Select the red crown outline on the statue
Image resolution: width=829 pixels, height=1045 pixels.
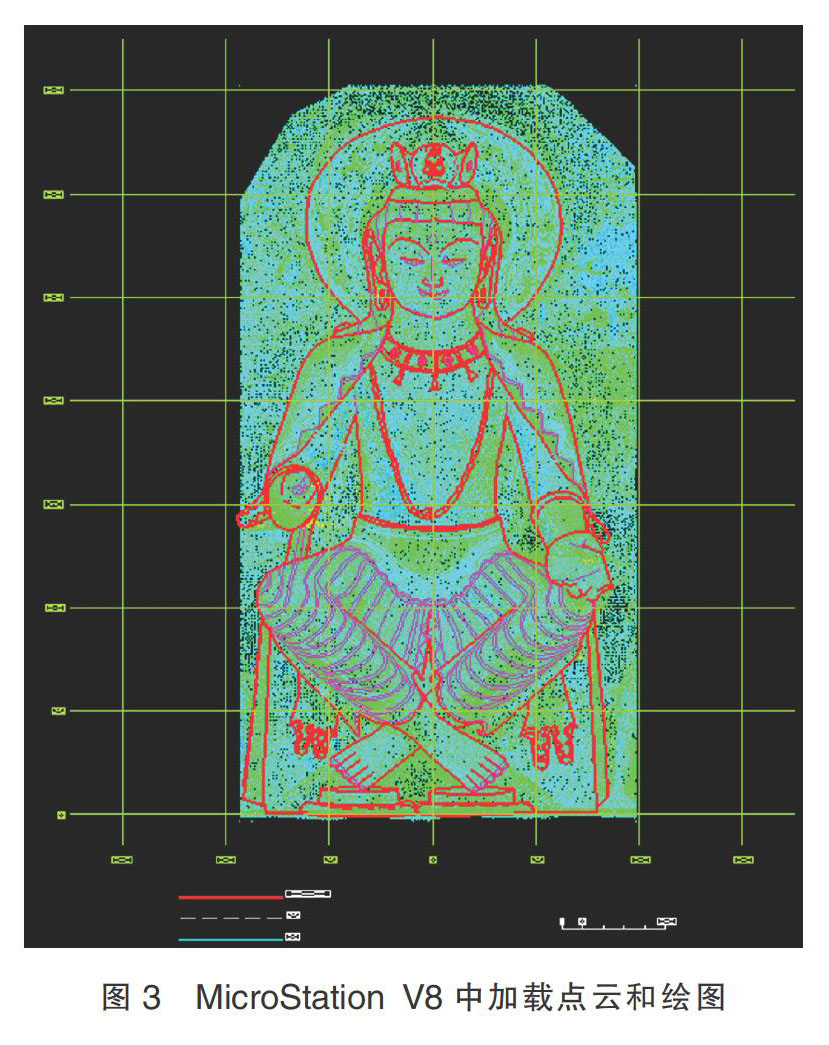[434, 165]
